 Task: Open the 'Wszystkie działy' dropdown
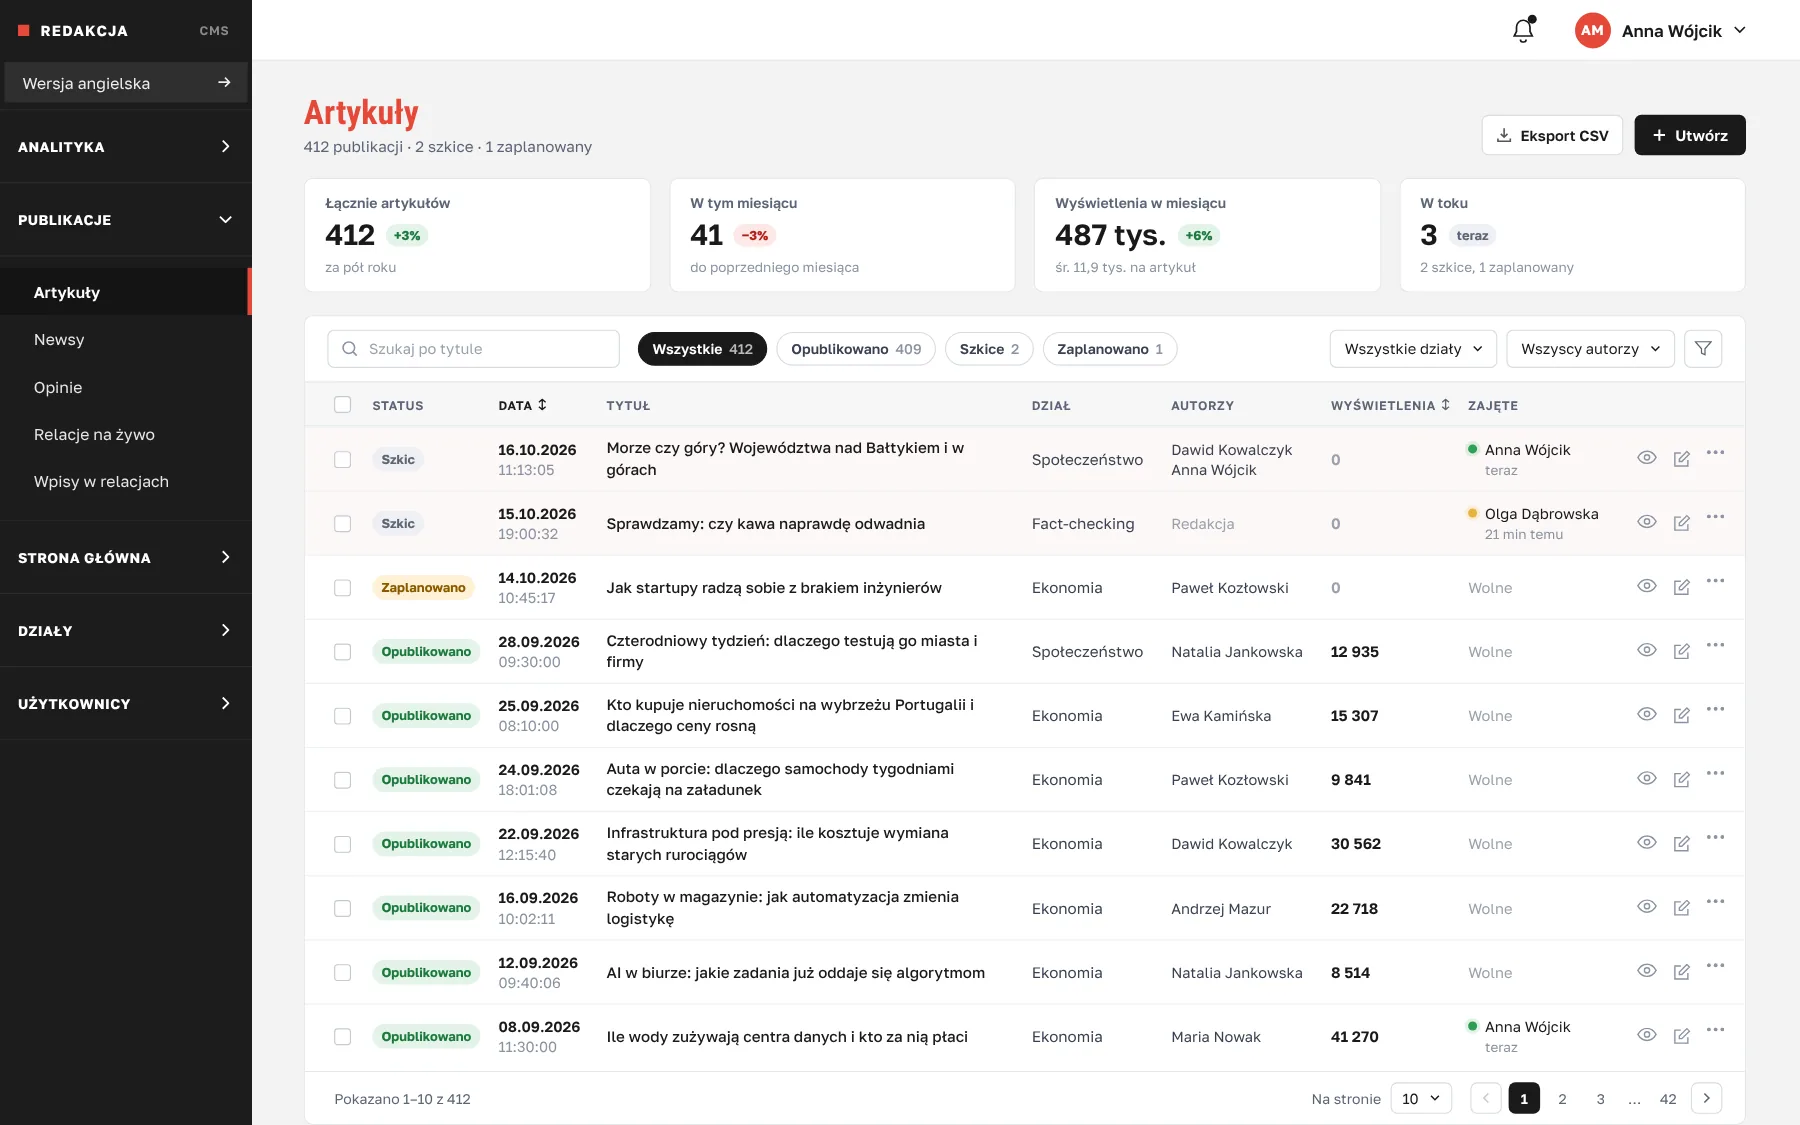(x=1413, y=349)
